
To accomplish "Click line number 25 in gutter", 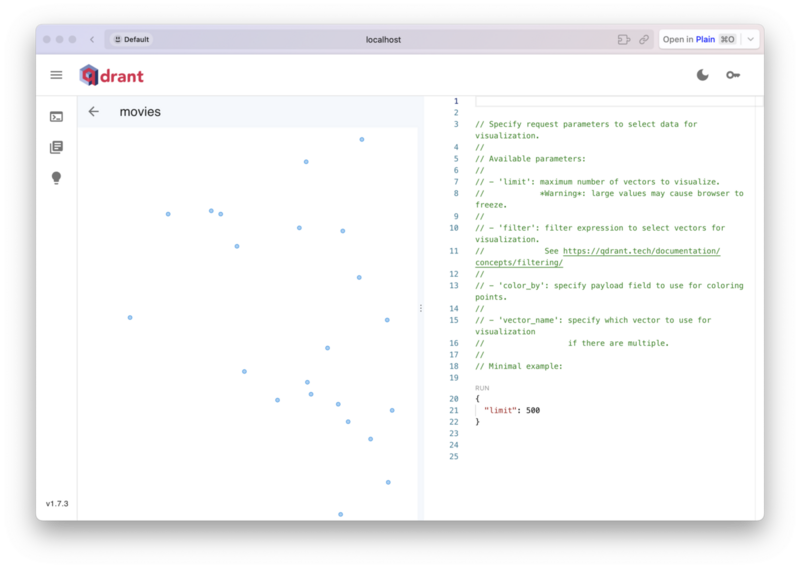I will (454, 456).
